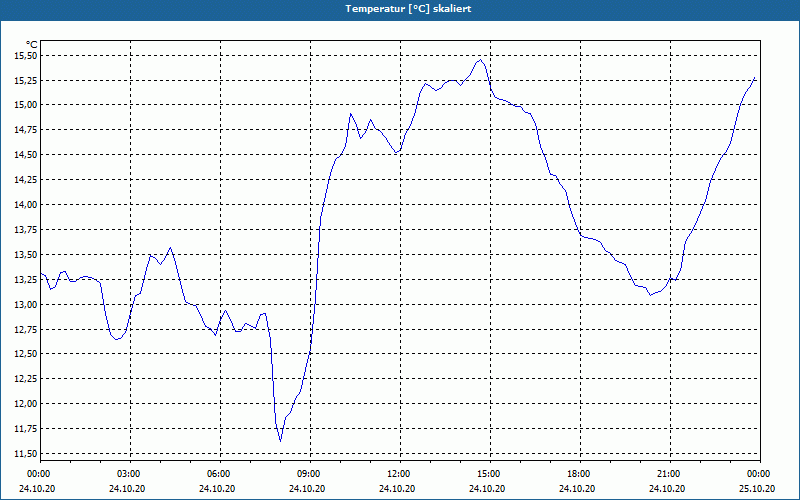
Task: Select the 24.10.20 date under 09:00
Action: coord(307,488)
